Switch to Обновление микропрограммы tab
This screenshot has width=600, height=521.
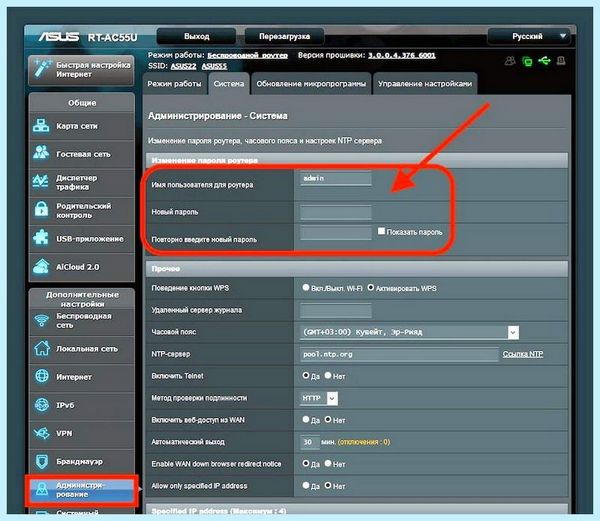311,83
